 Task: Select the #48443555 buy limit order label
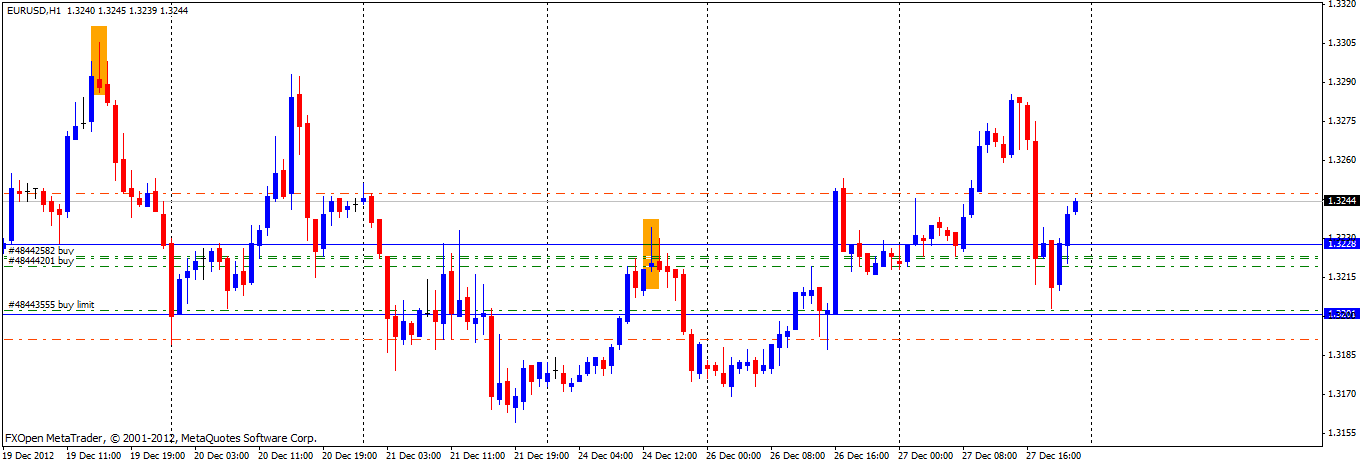(x=51, y=304)
